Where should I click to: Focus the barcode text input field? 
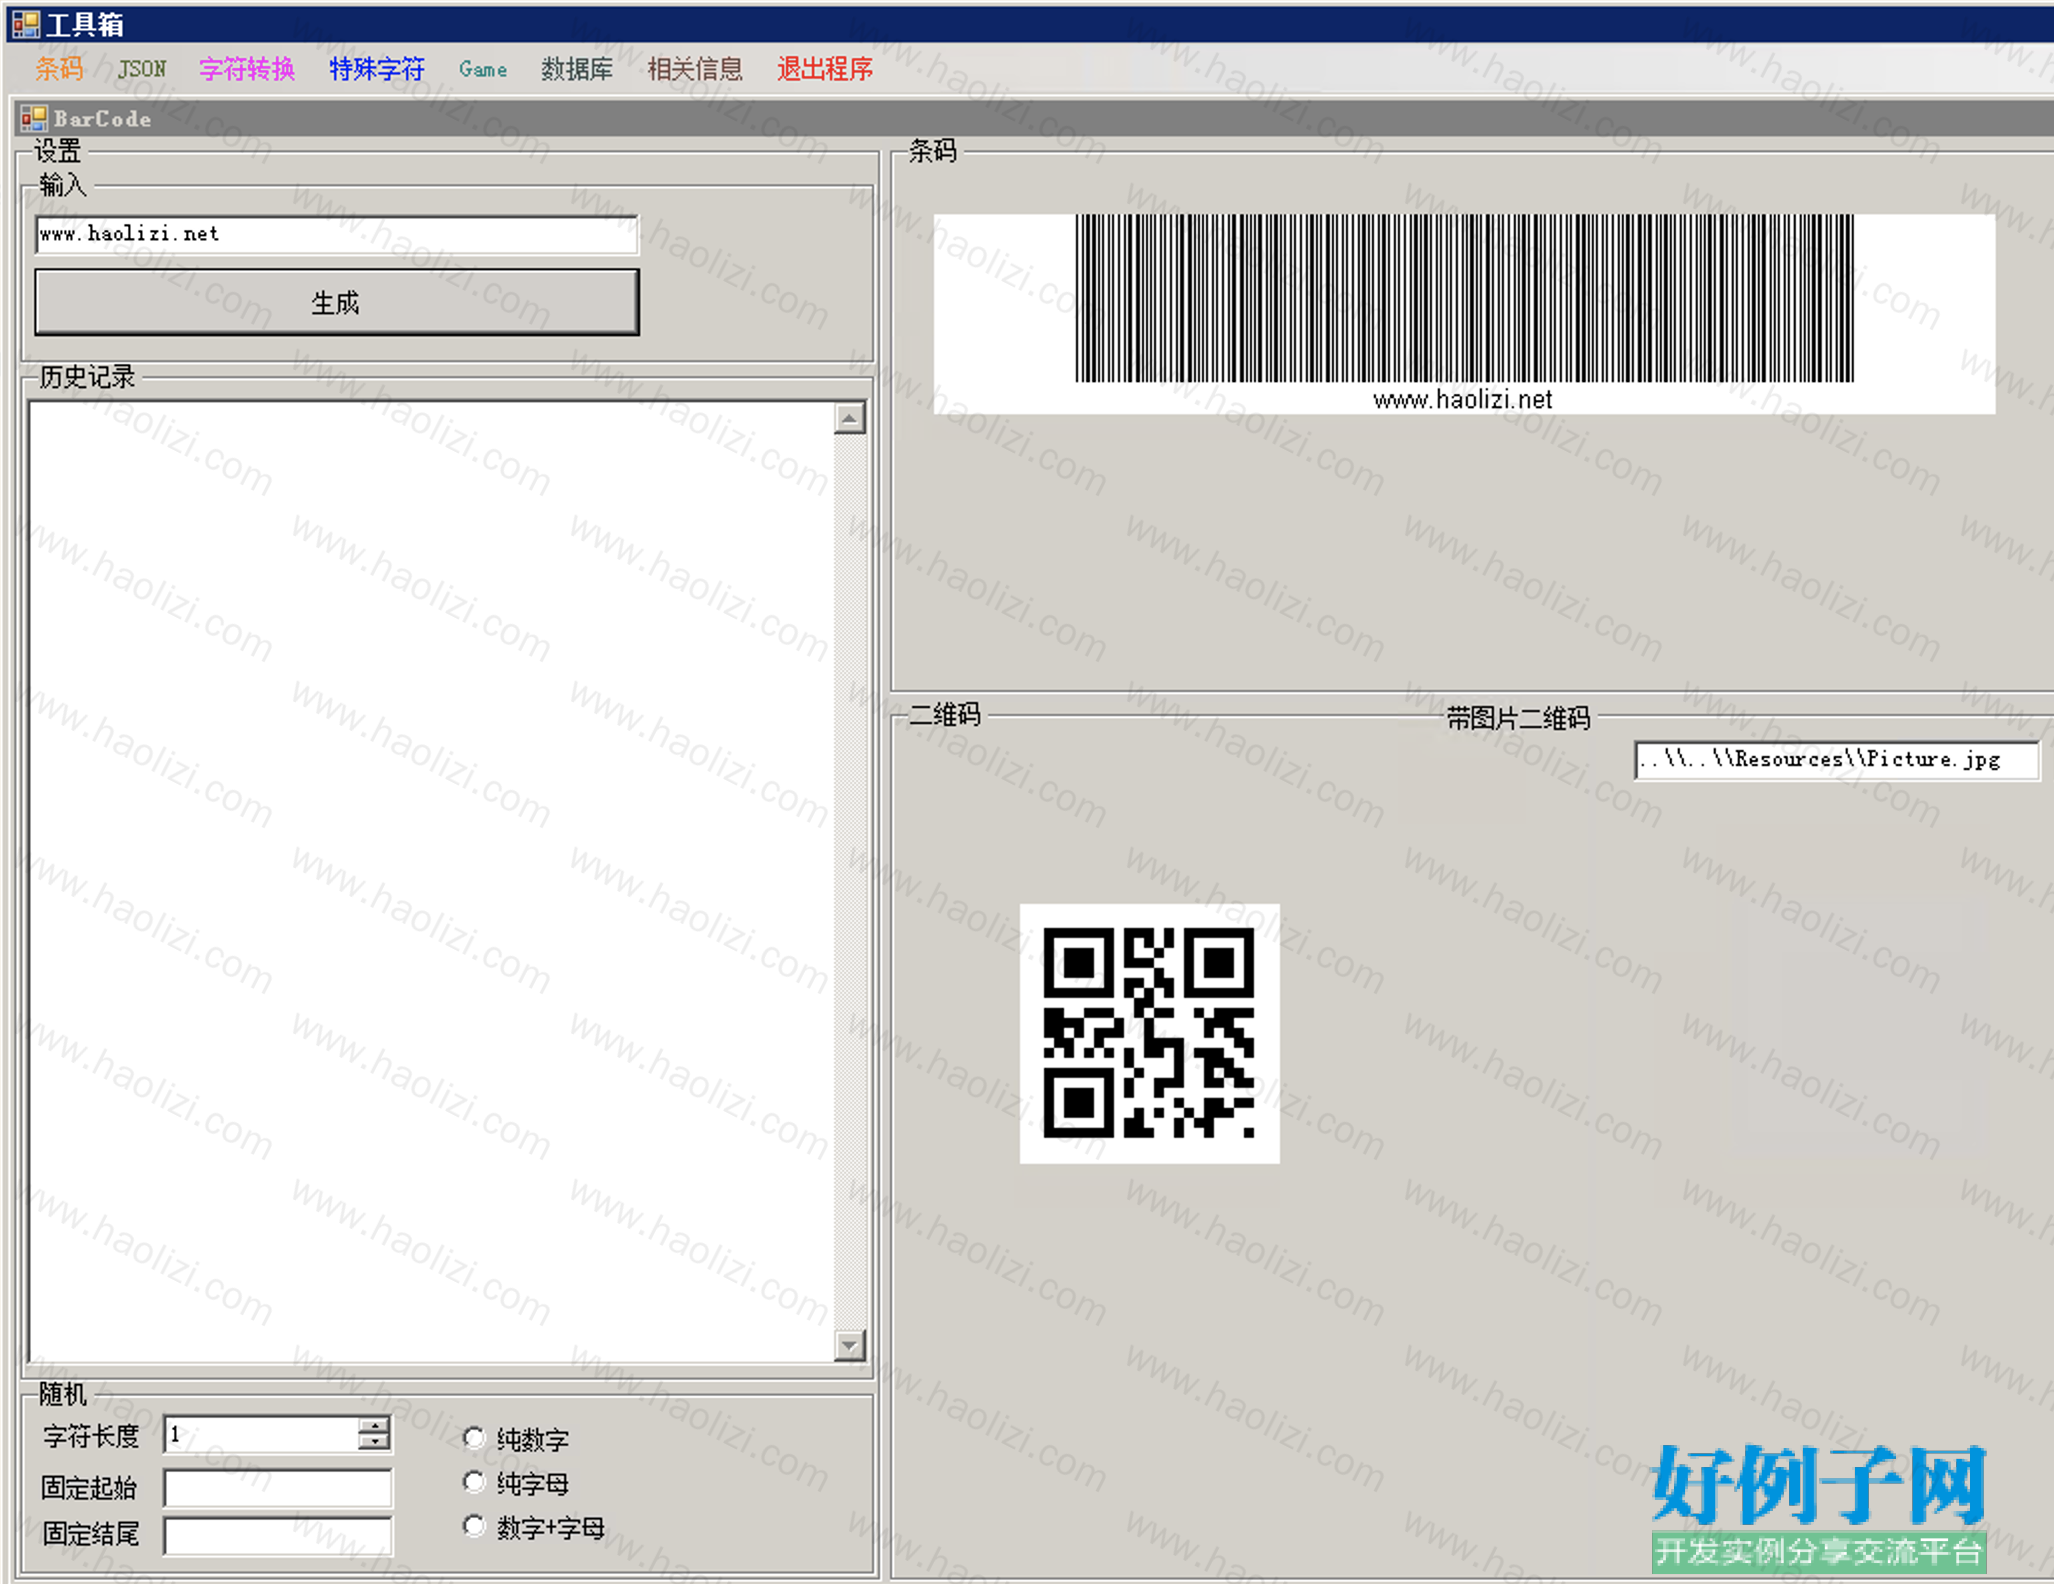point(337,234)
